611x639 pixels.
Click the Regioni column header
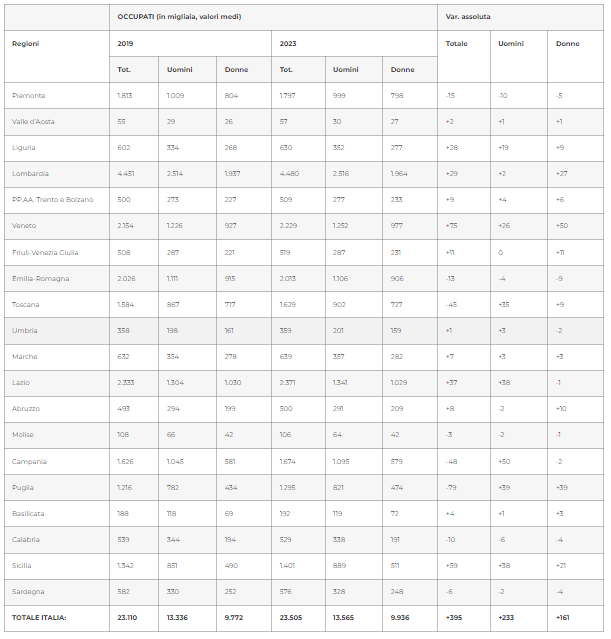click(x=26, y=44)
